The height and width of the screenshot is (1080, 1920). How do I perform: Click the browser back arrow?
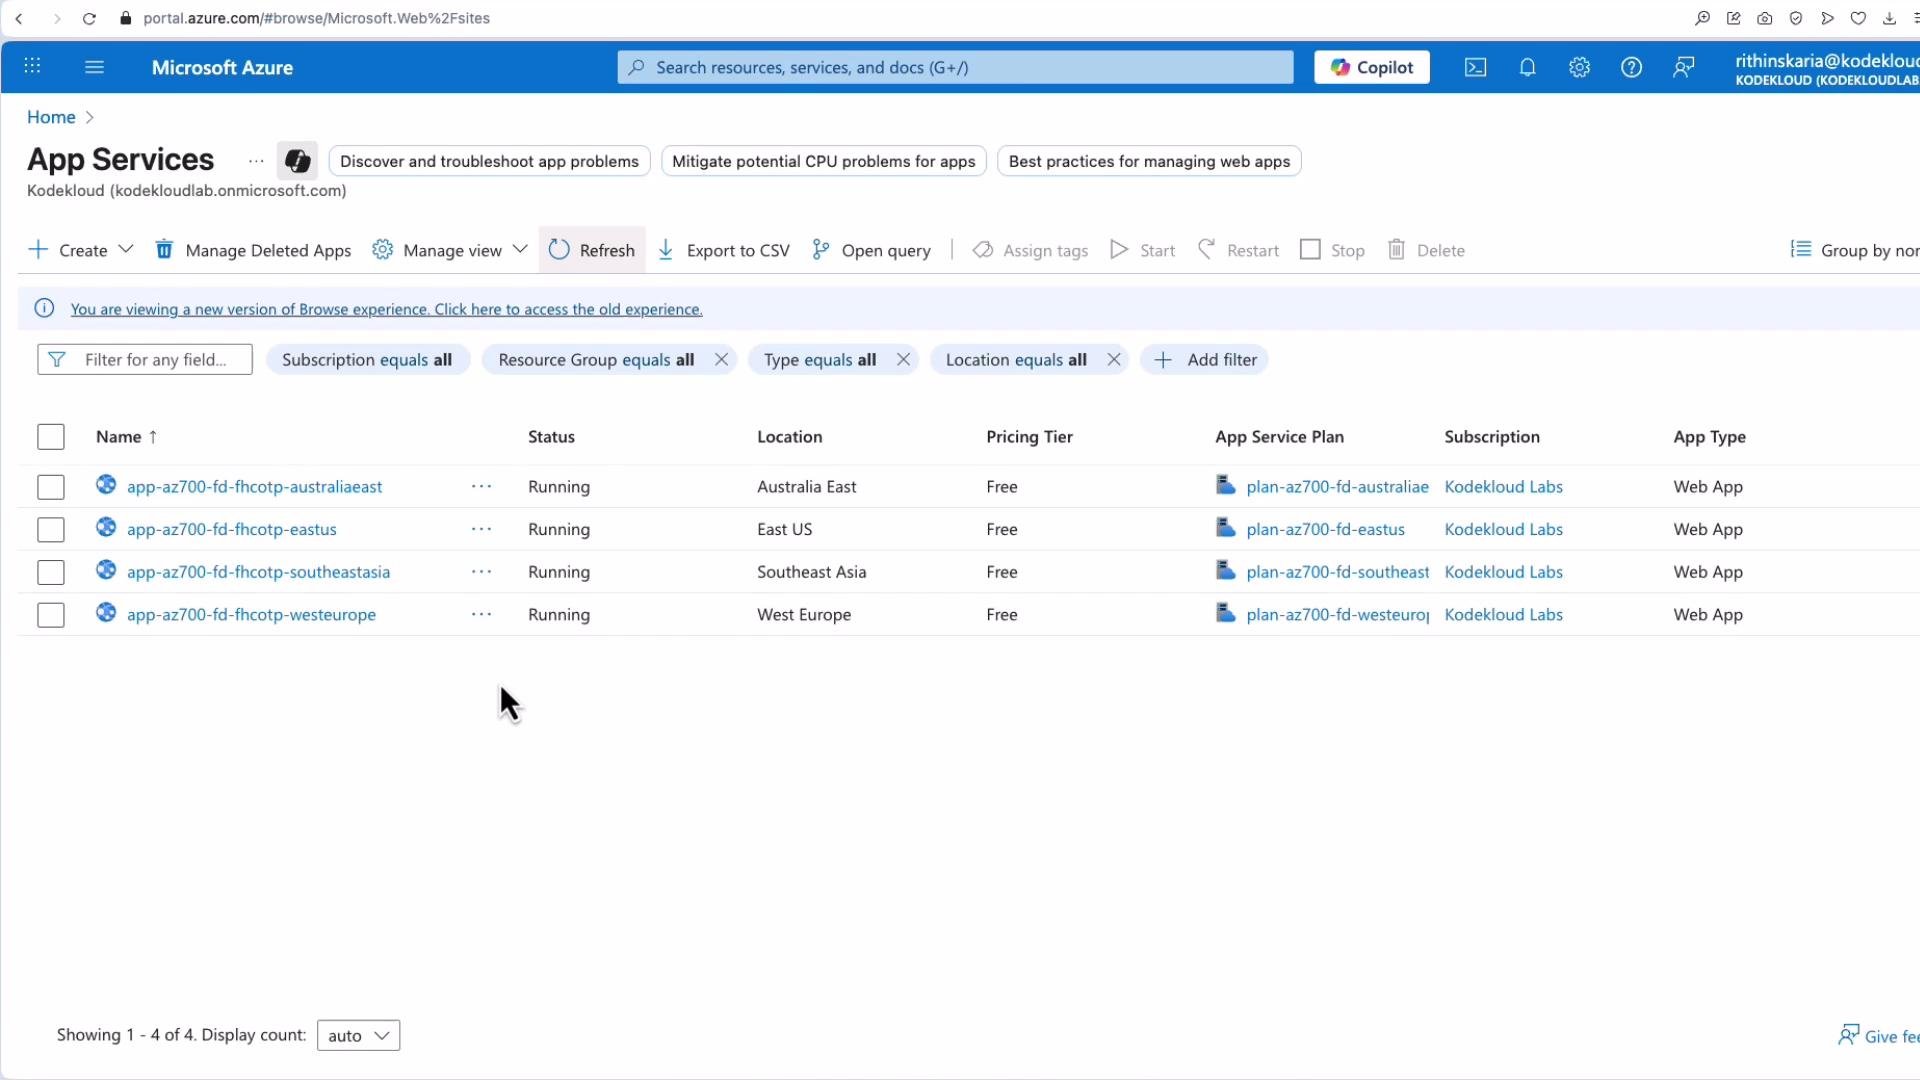pyautogui.click(x=19, y=18)
